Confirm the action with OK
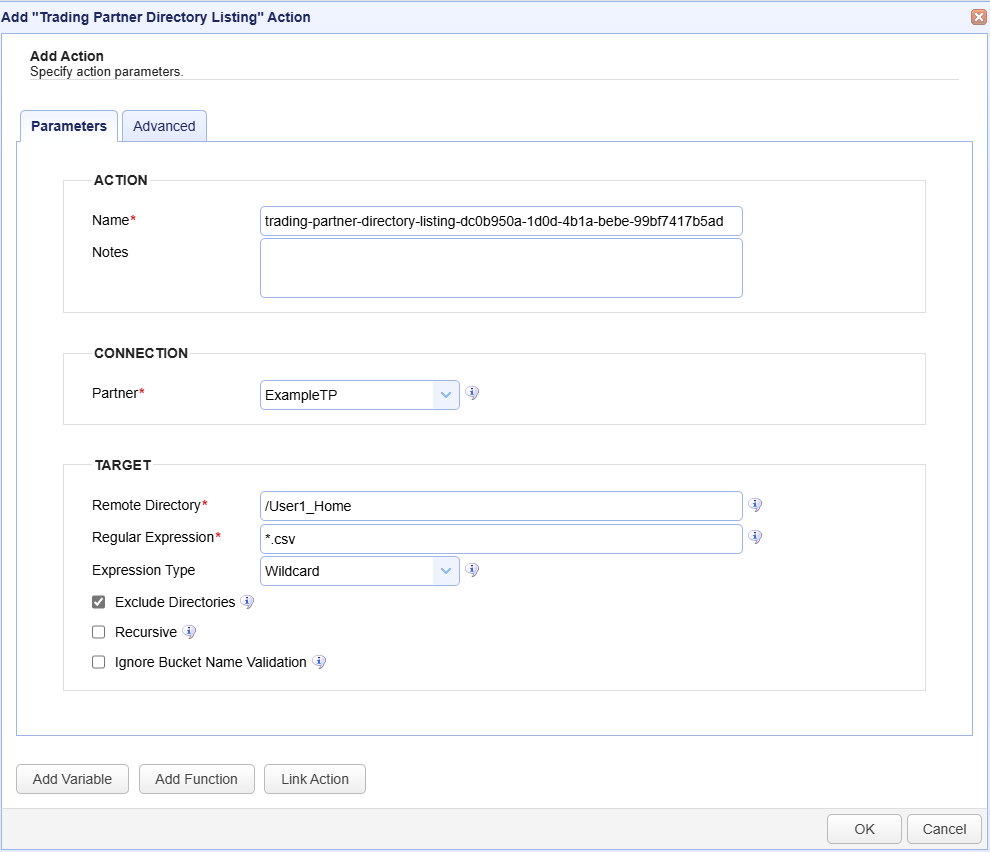990x852 pixels. tap(864, 829)
